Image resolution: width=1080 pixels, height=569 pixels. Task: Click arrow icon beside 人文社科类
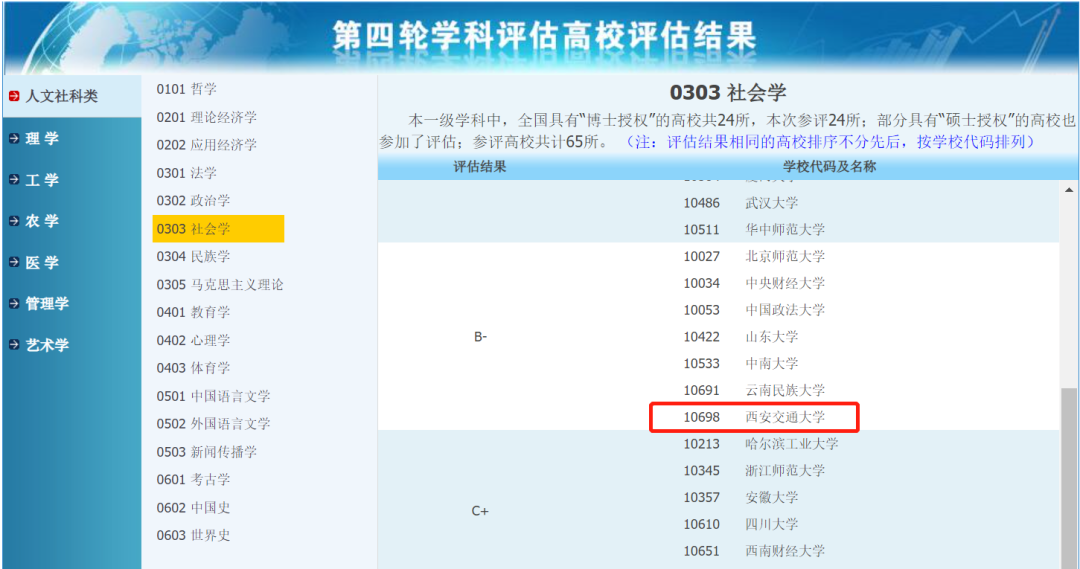pyautogui.click(x=14, y=96)
